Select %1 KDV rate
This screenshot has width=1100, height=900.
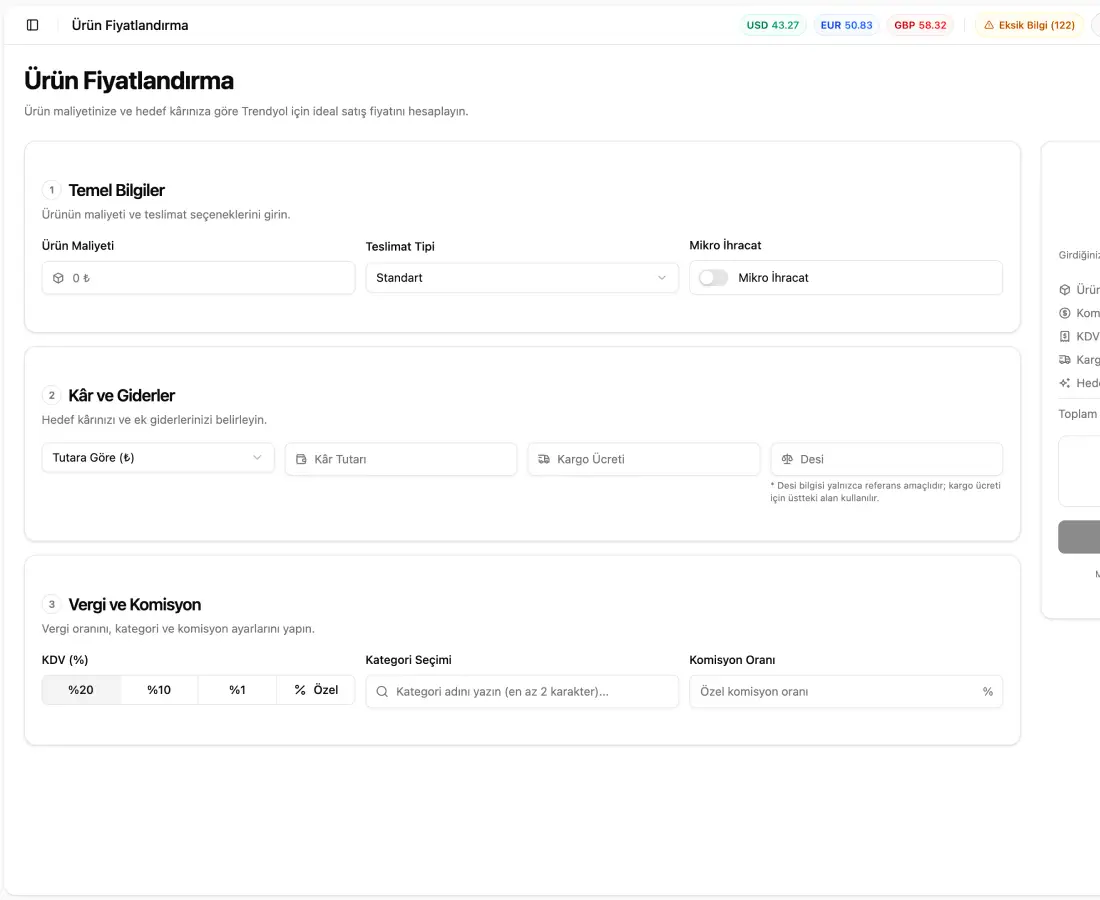coord(237,690)
